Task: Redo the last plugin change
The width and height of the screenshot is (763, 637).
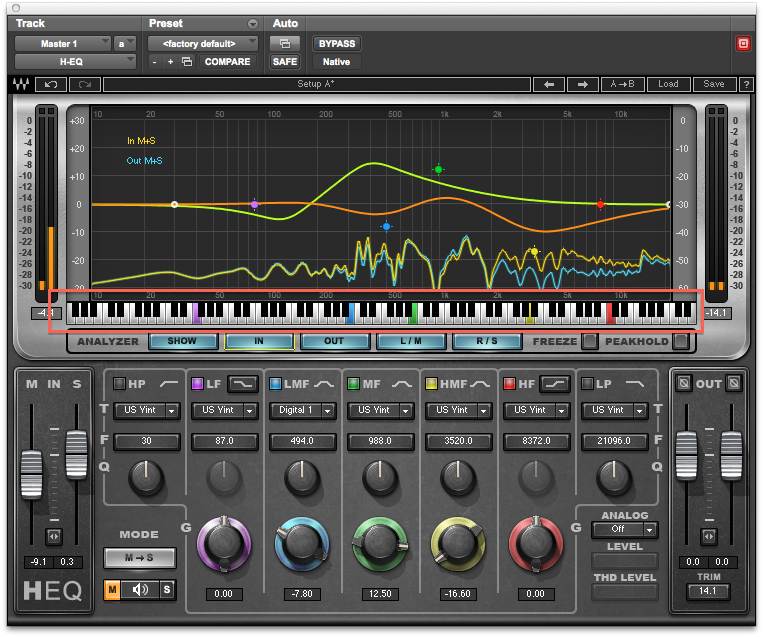Action: (85, 84)
